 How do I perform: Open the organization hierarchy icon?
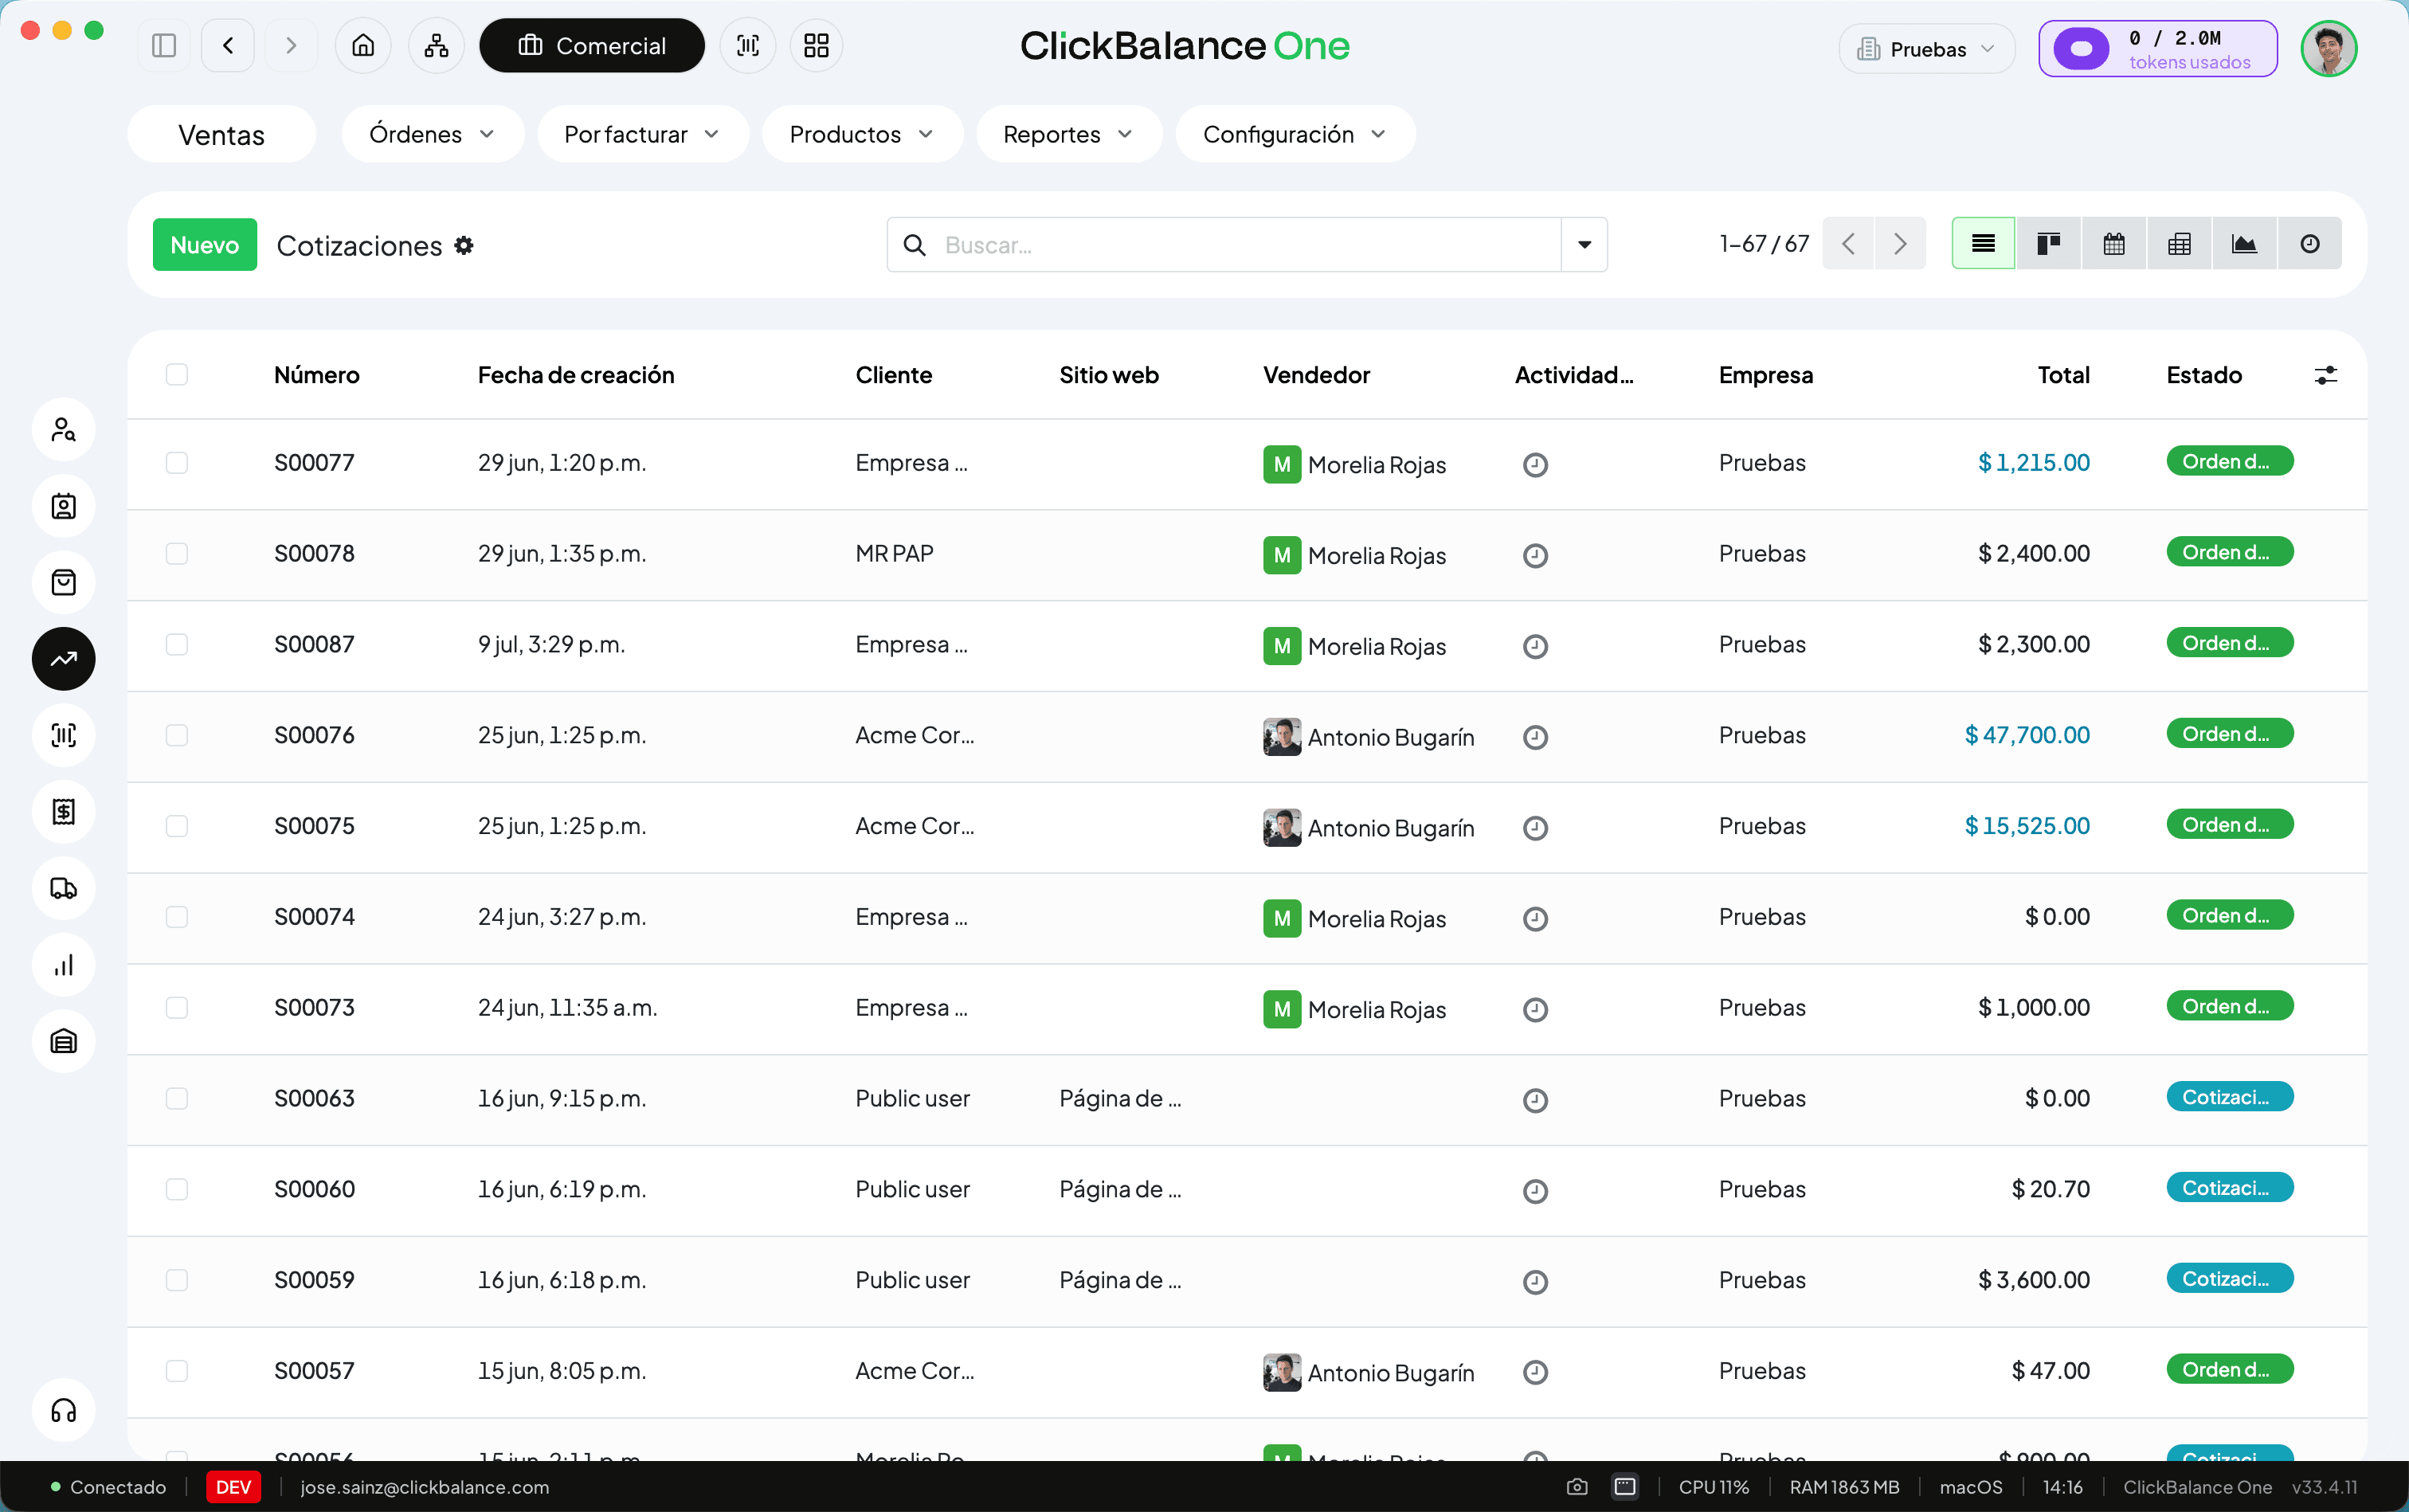pos(436,46)
